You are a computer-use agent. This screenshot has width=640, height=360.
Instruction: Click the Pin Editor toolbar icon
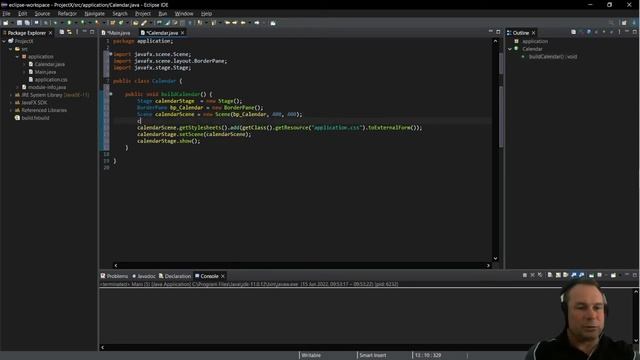[273, 23]
